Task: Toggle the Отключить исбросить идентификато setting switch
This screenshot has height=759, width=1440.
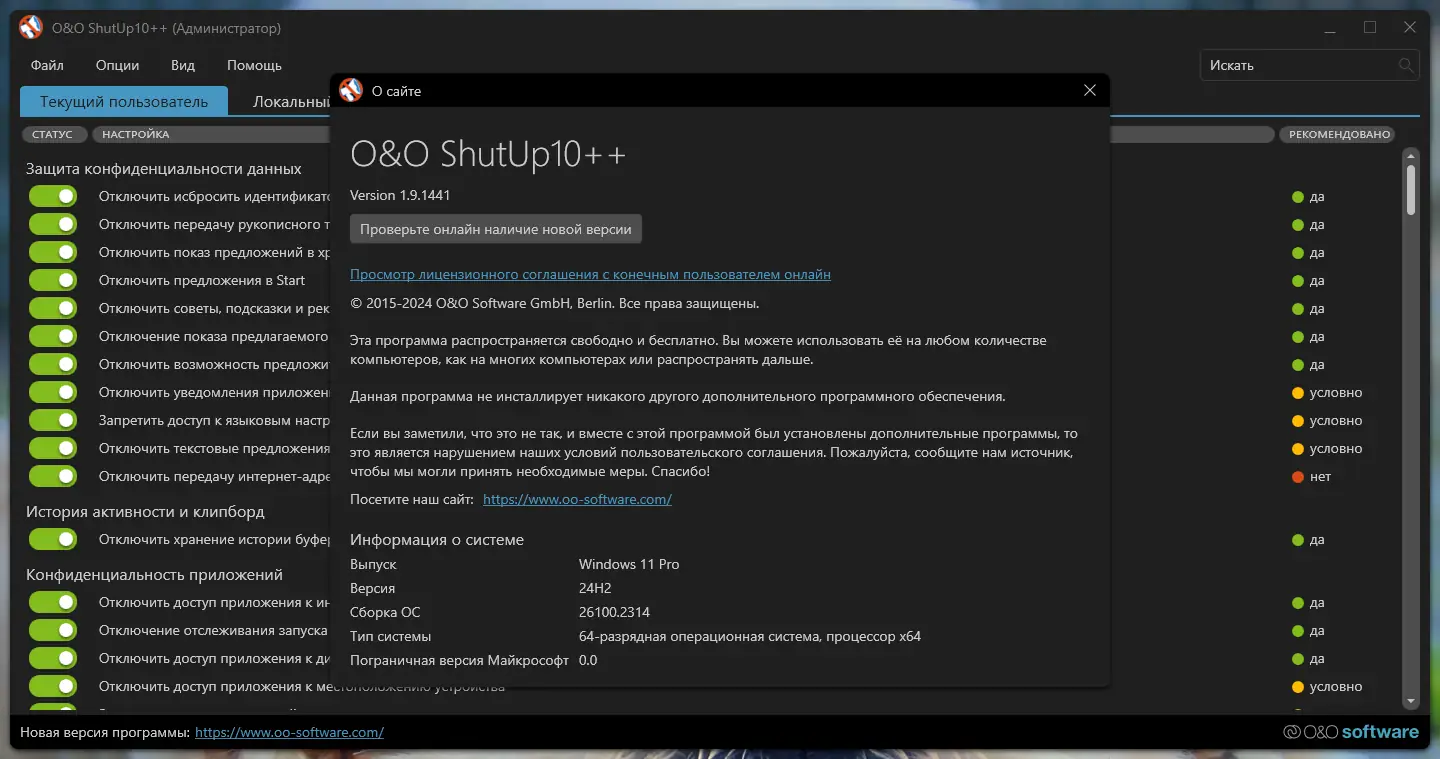Action: [x=53, y=196]
